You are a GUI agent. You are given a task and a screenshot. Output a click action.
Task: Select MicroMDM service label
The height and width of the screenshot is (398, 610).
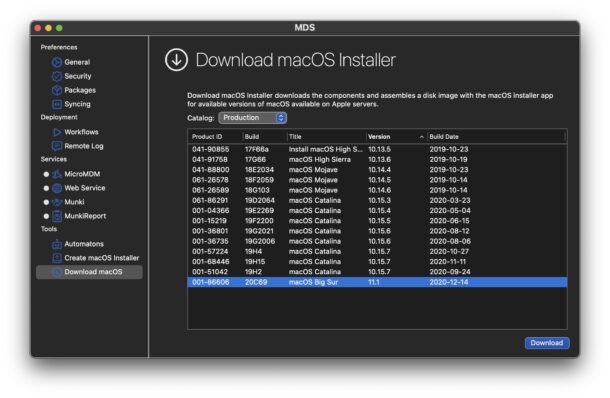click(82, 174)
